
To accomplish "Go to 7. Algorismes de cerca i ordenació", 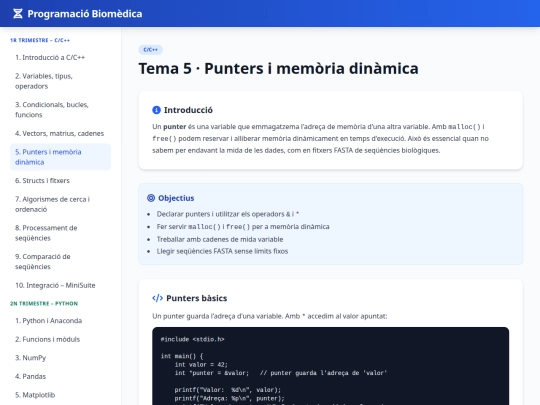I will click(x=61, y=204).
